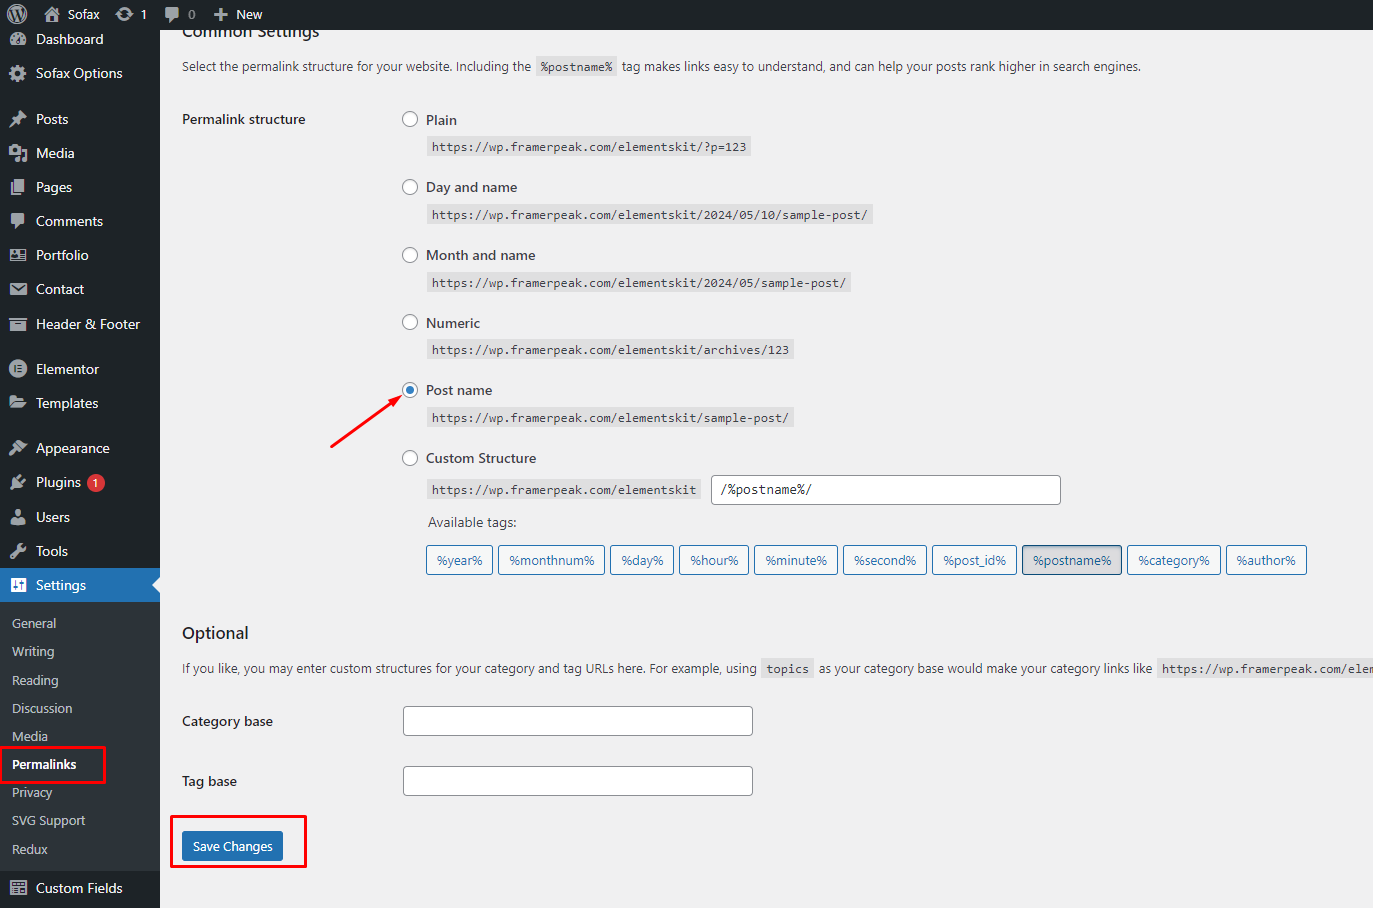This screenshot has width=1373, height=908.
Task: Open Privacy settings
Action: pyautogui.click(x=32, y=792)
